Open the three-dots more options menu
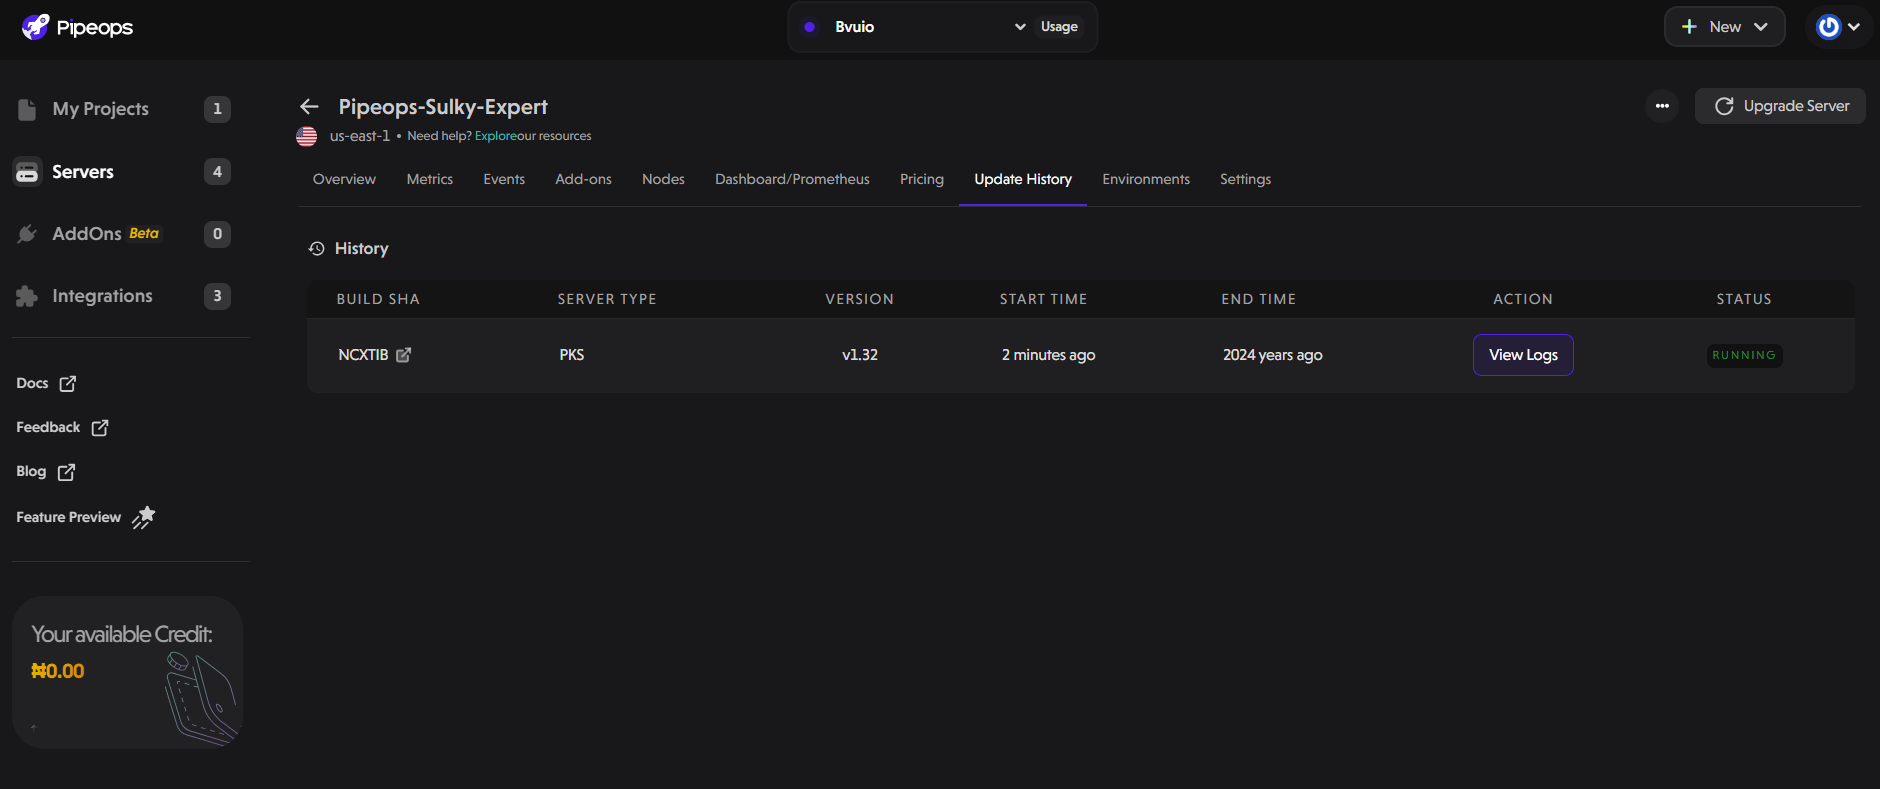The width and height of the screenshot is (1880, 789). (x=1662, y=106)
